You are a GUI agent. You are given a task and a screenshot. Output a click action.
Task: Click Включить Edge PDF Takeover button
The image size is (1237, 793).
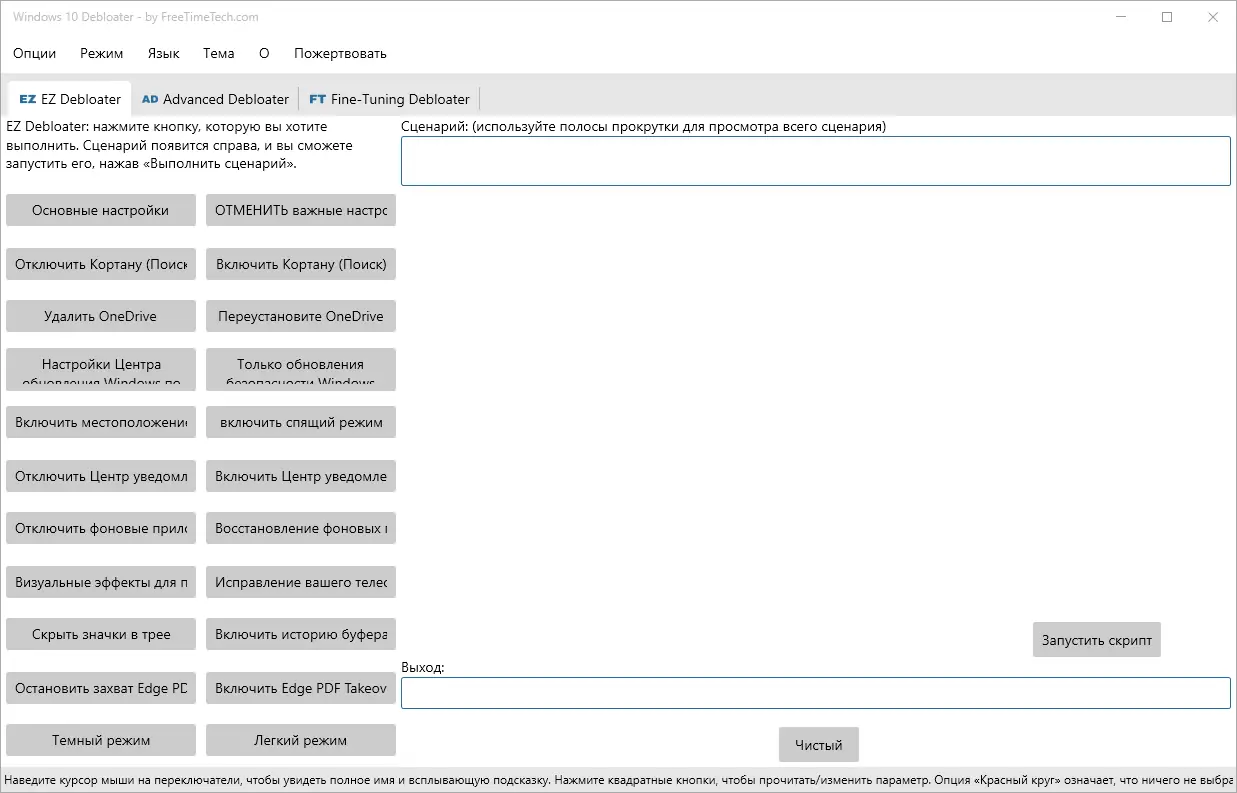[301, 688]
